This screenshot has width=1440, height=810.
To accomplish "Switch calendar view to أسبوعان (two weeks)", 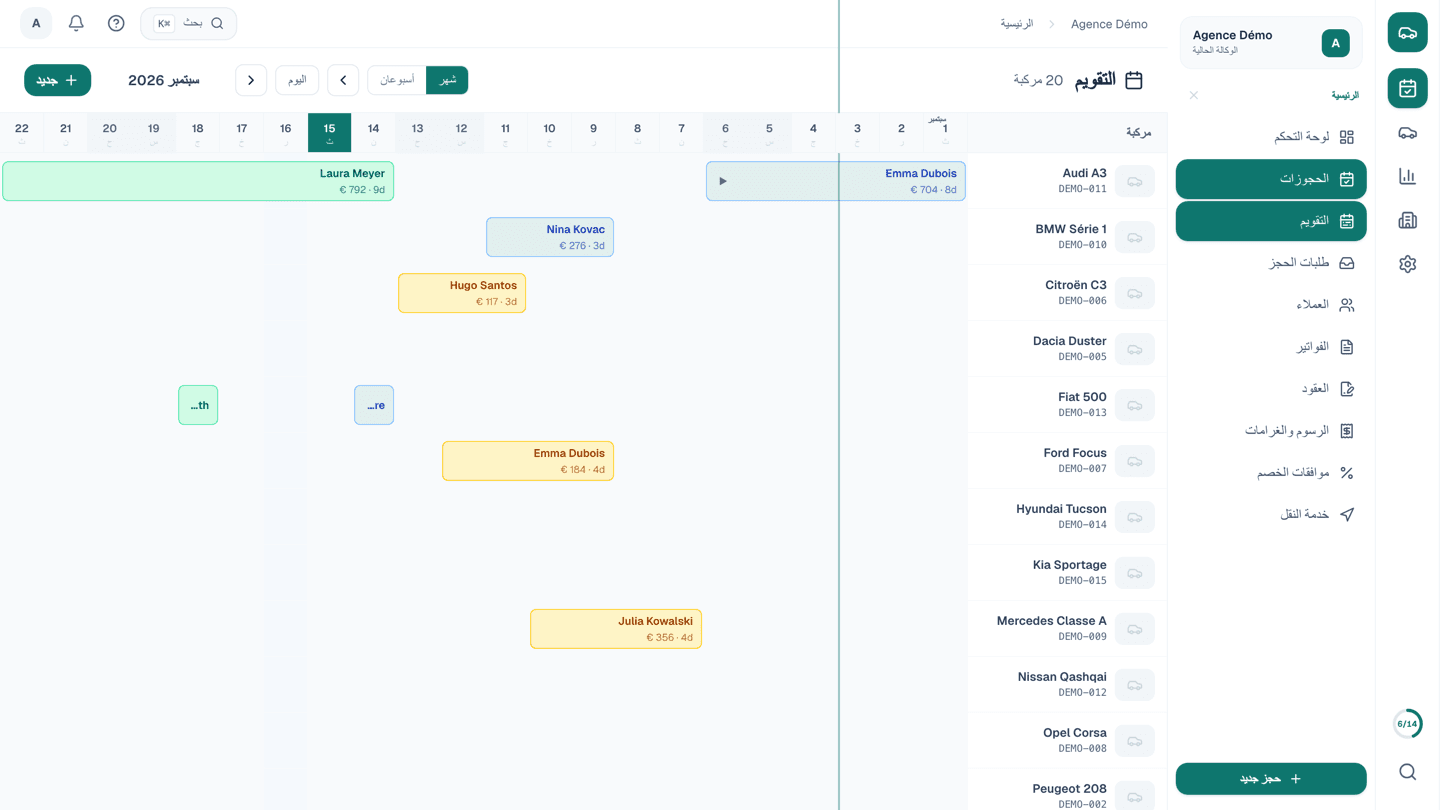I will [x=397, y=80].
